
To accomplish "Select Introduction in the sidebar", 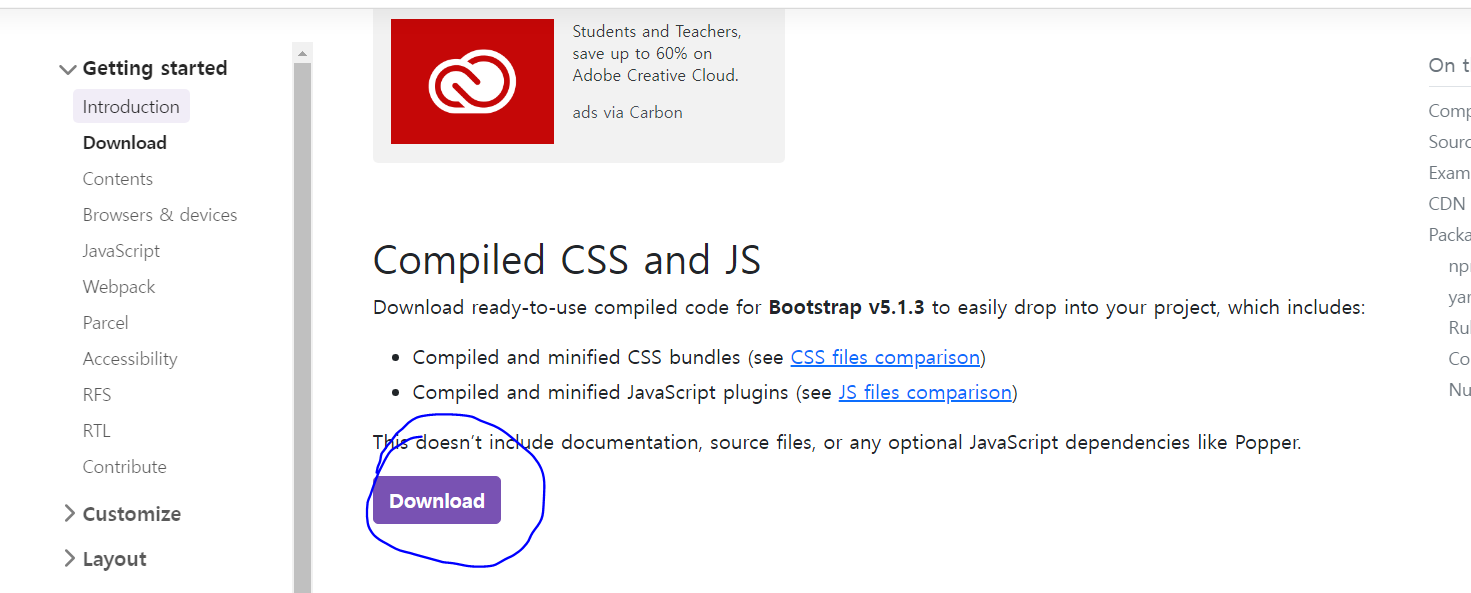I will (x=131, y=106).
